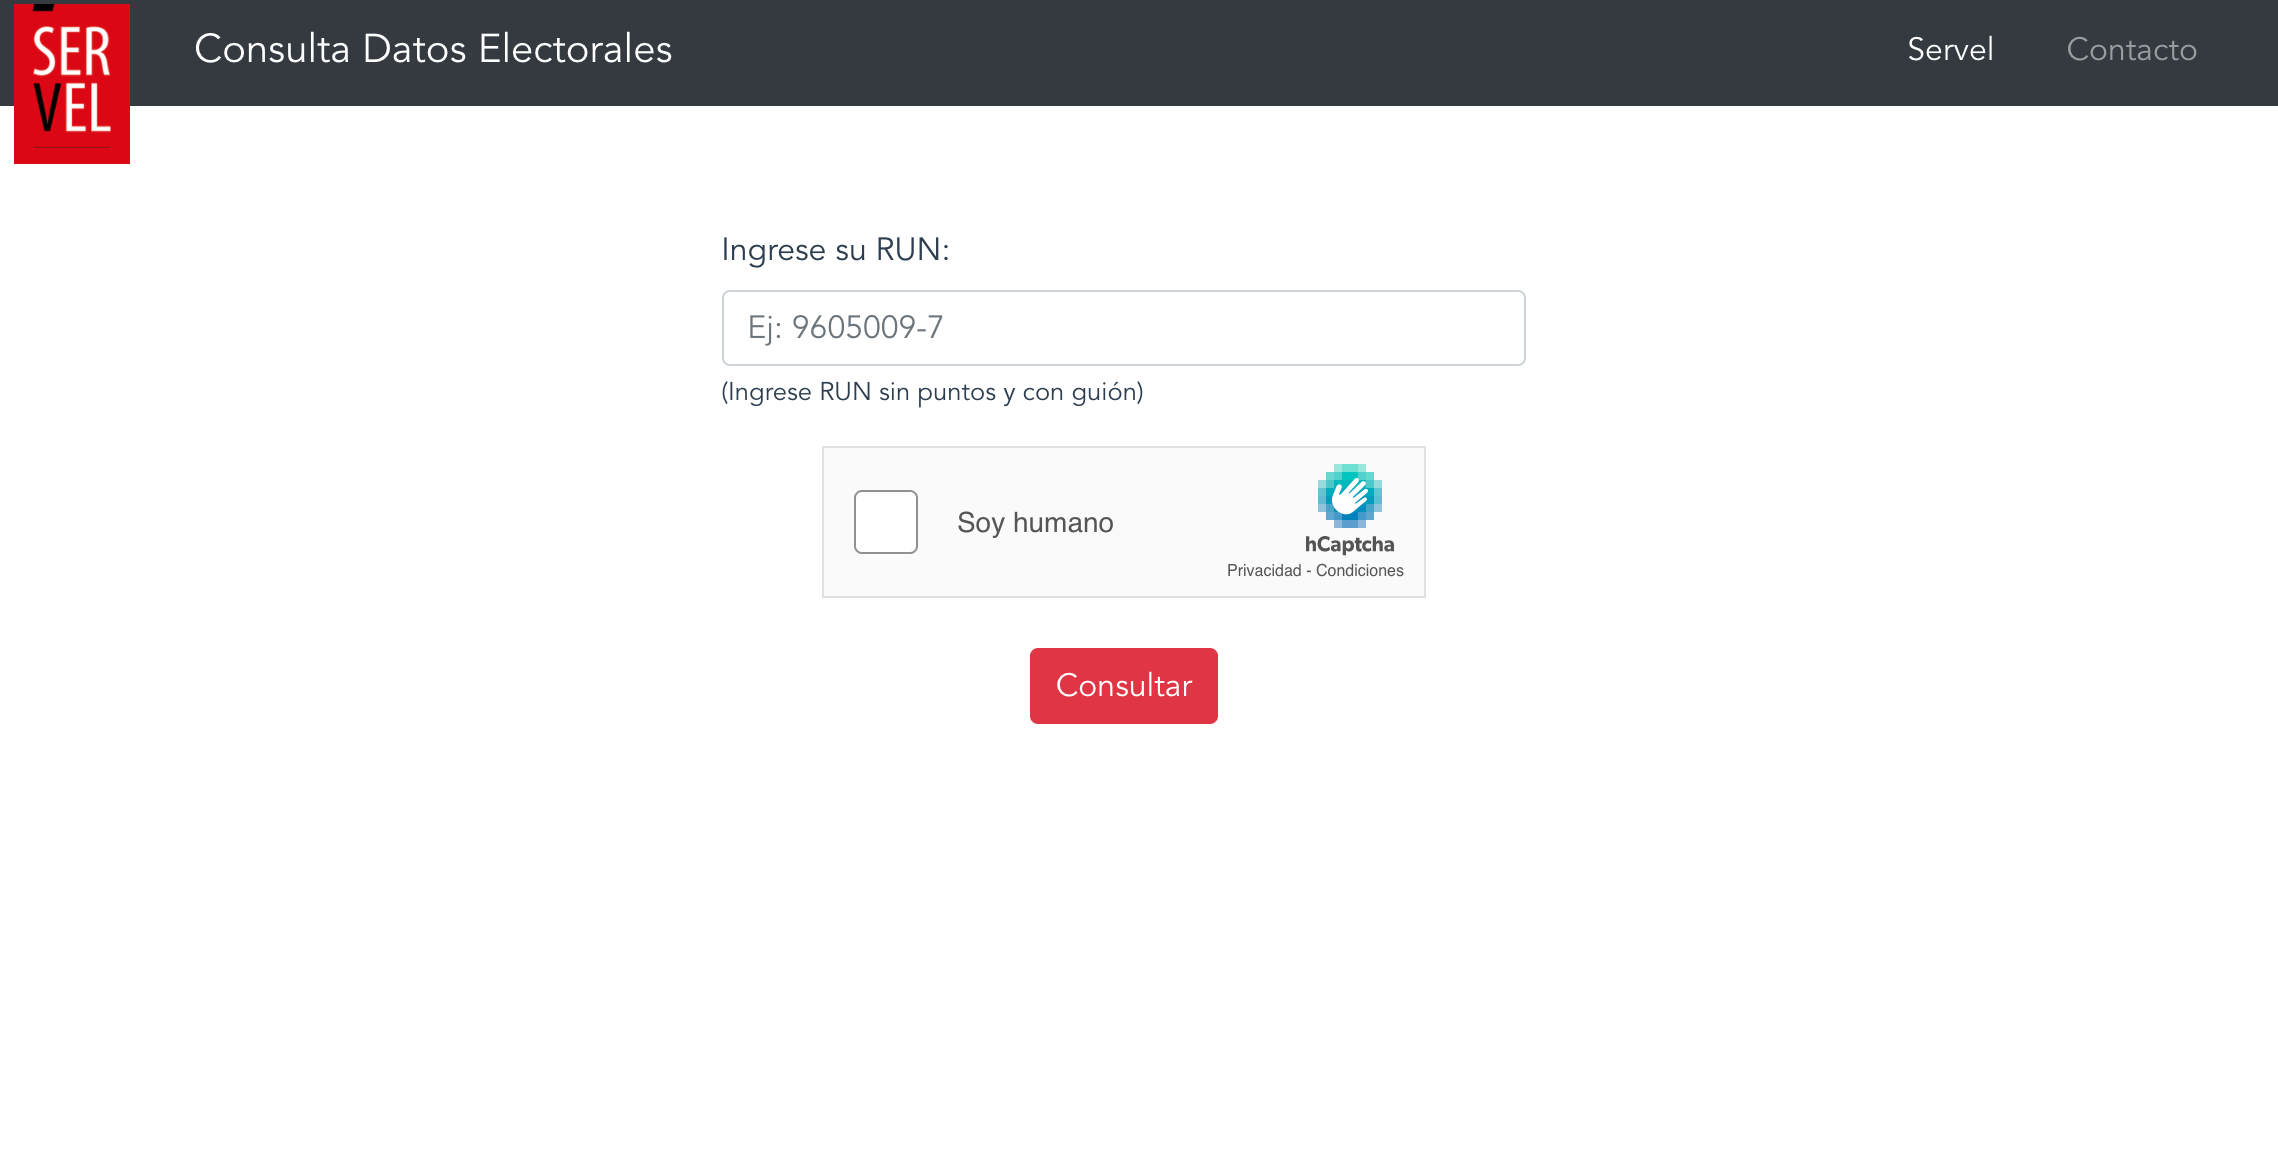Select the SERVEL emblem in the header
This screenshot has height=1172, width=2278.
[72, 83]
